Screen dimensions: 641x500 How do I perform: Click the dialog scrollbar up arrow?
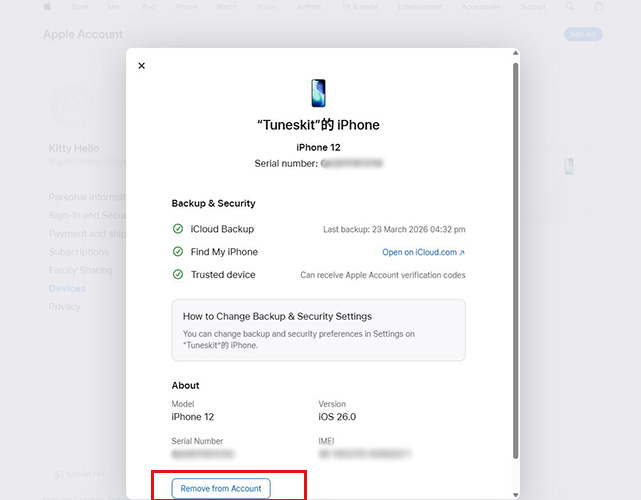click(x=516, y=53)
